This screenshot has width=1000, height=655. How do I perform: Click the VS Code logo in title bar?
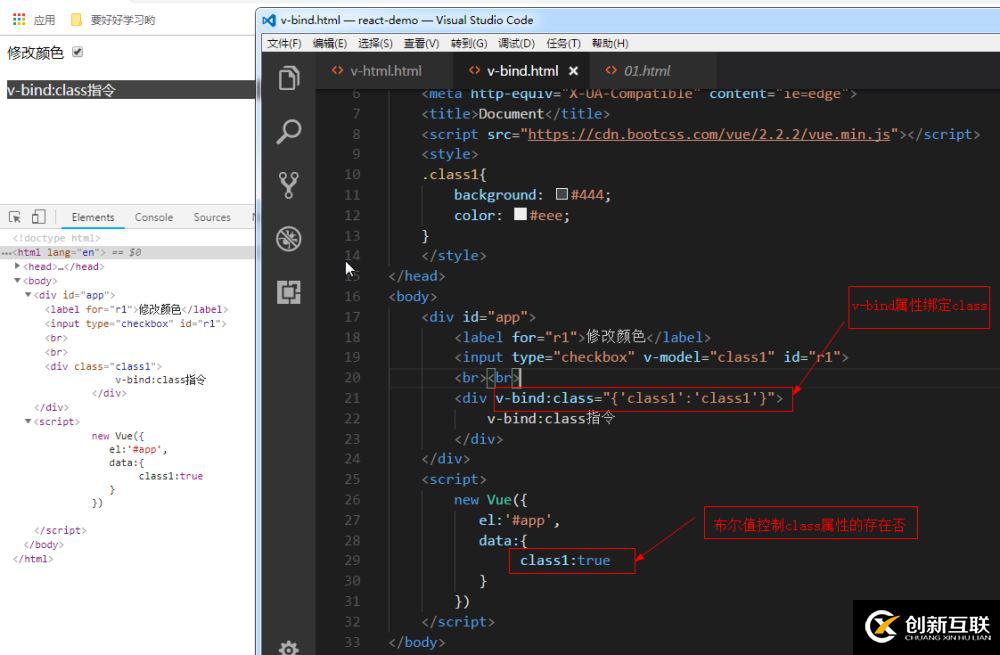pyautogui.click(x=269, y=20)
